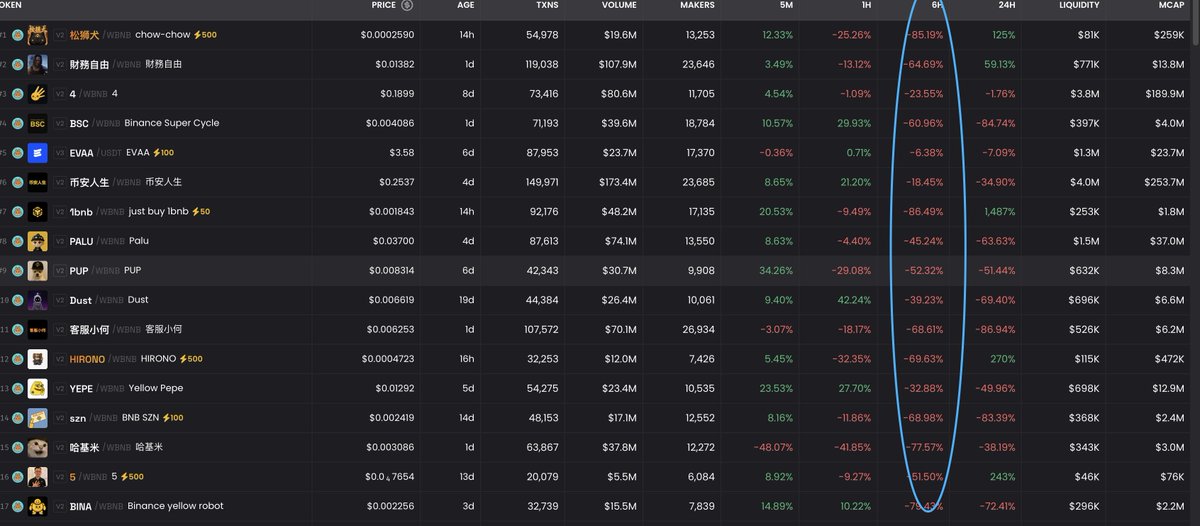The width and height of the screenshot is (1200, 526).
Task: Click transactions count 149,971
Action: (542, 182)
